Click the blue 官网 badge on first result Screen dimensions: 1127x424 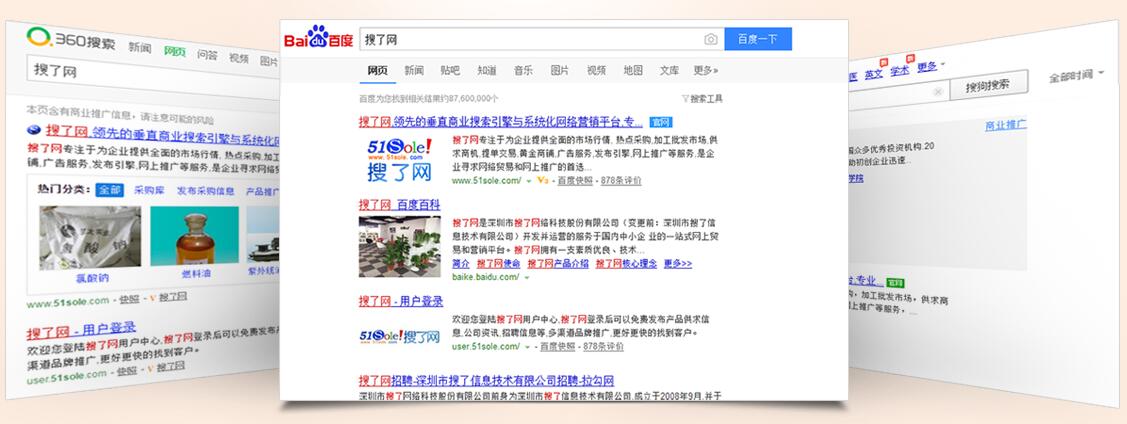tap(660, 121)
